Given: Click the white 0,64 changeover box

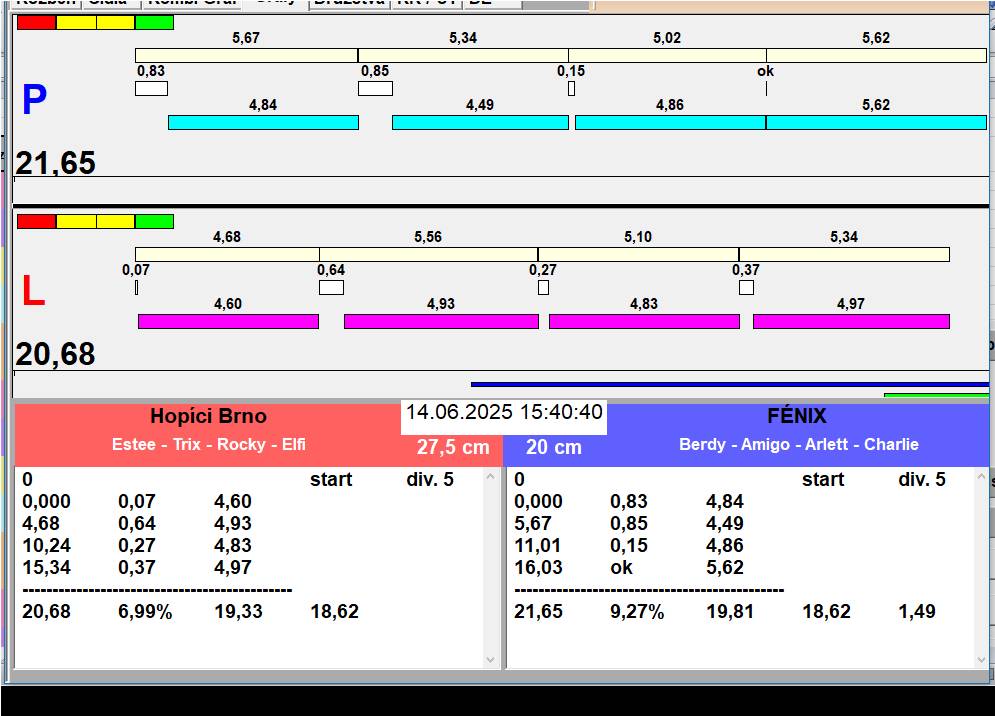Looking at the screenshot, I should [331, 288].
